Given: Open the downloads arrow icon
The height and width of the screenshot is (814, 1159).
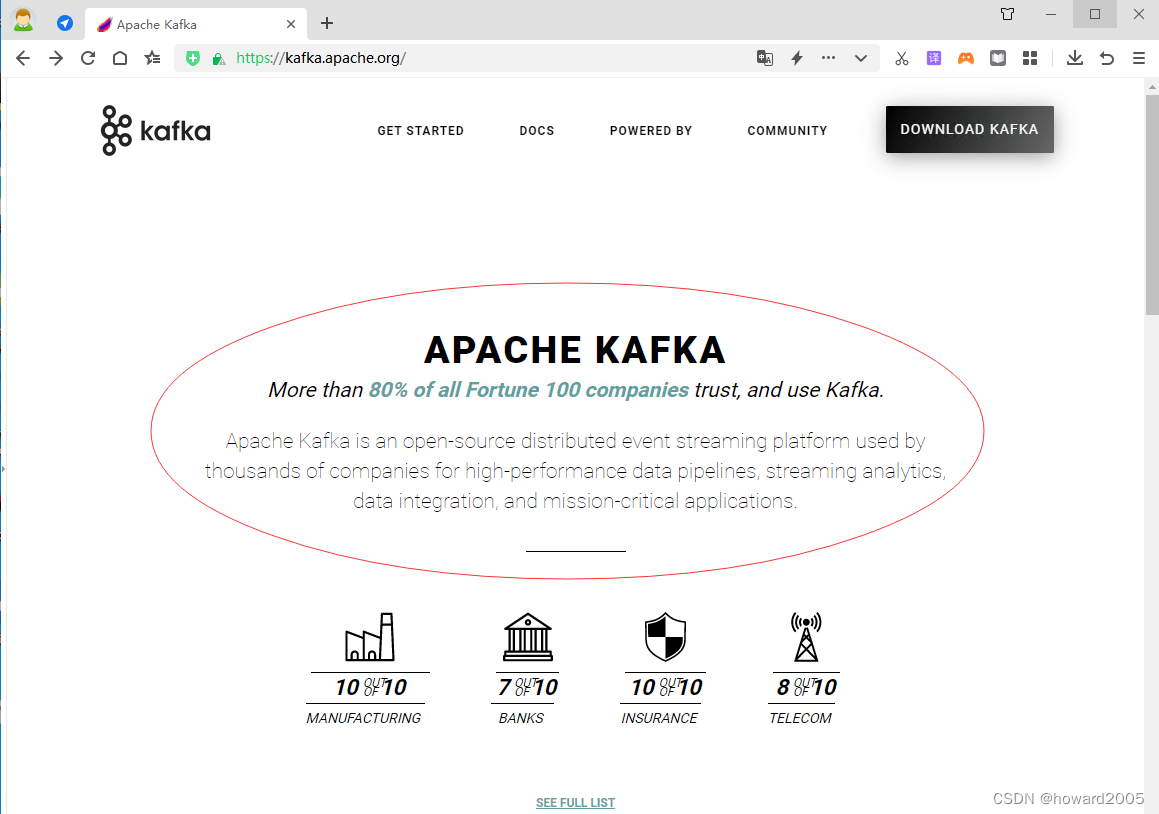Looking at the screenshot, I should pyautogui.click(x=1075, y=58).
